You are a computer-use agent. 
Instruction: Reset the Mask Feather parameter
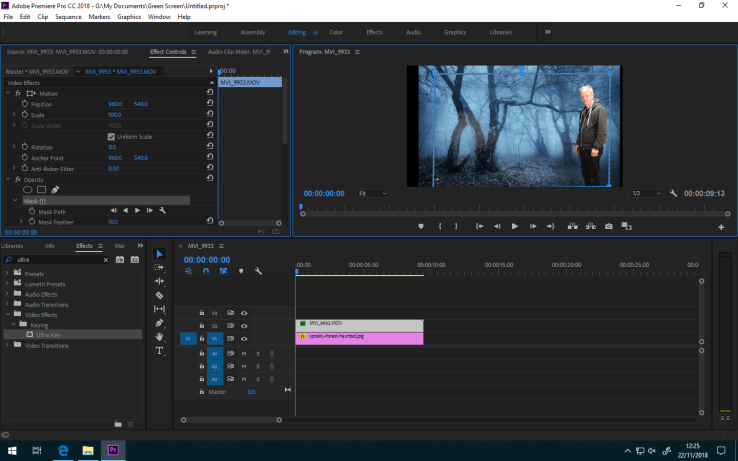210,221
